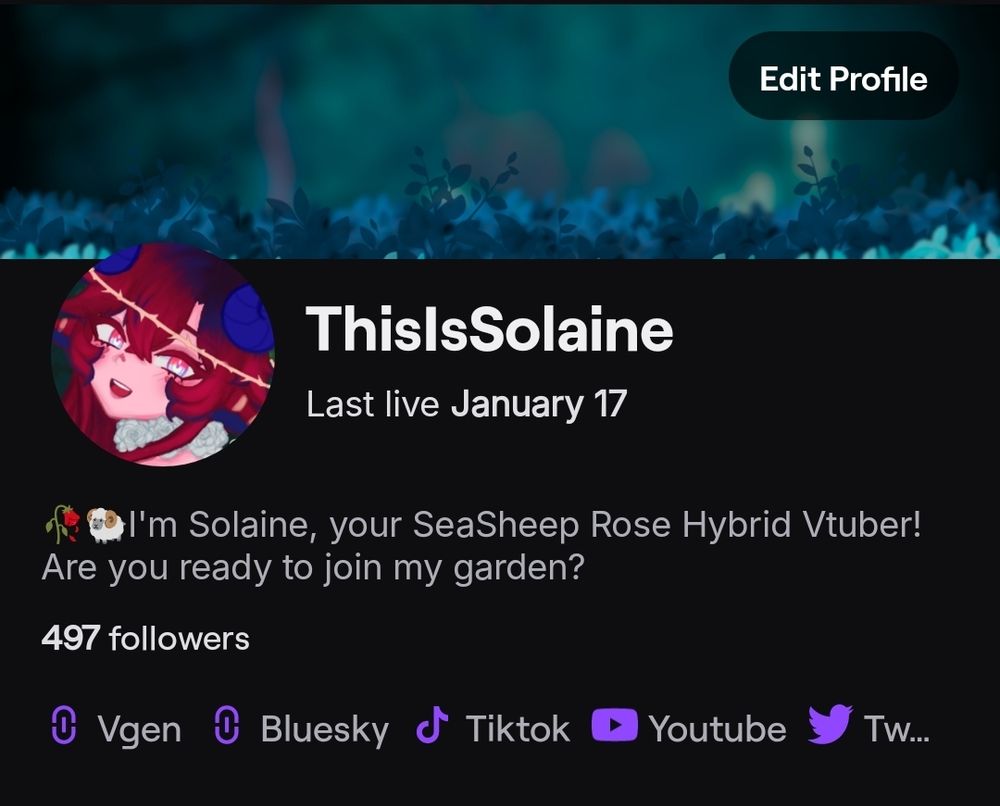This screenshot has width=1000, height=806.
Task: Click the wilted rose emoji in bio
Action: coord(62,525)
